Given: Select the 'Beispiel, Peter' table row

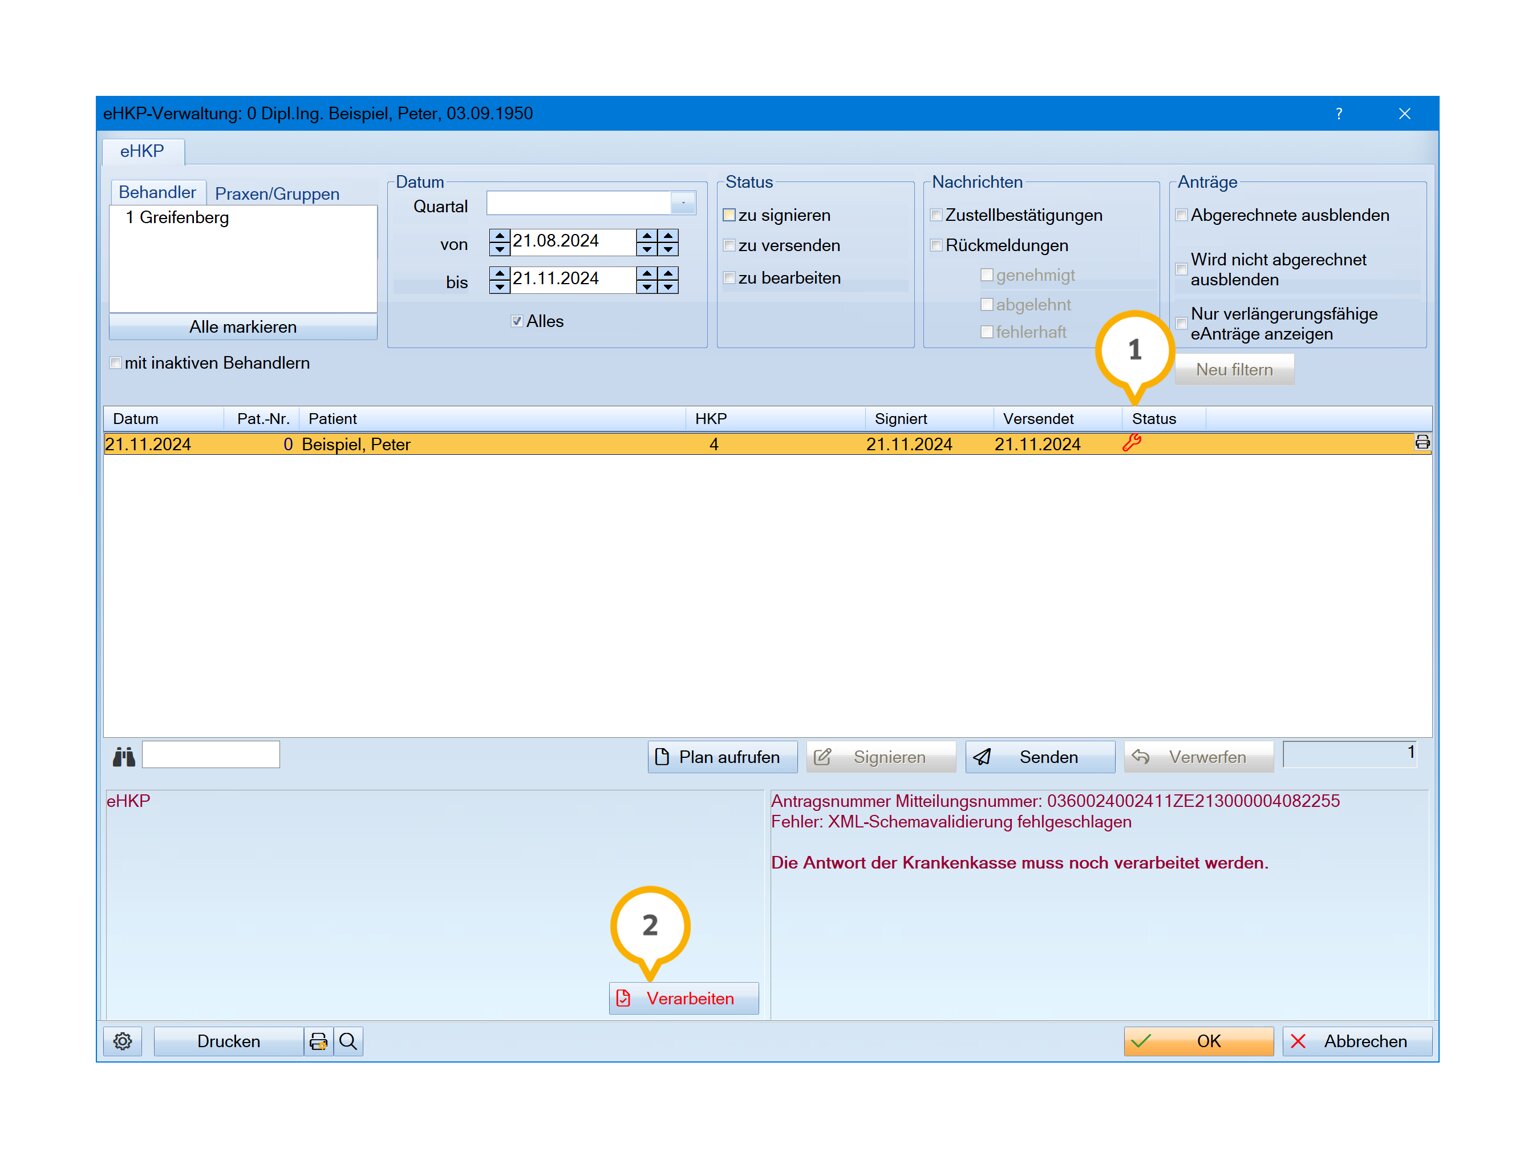Looking at the screenshot, I should [767, 444].
